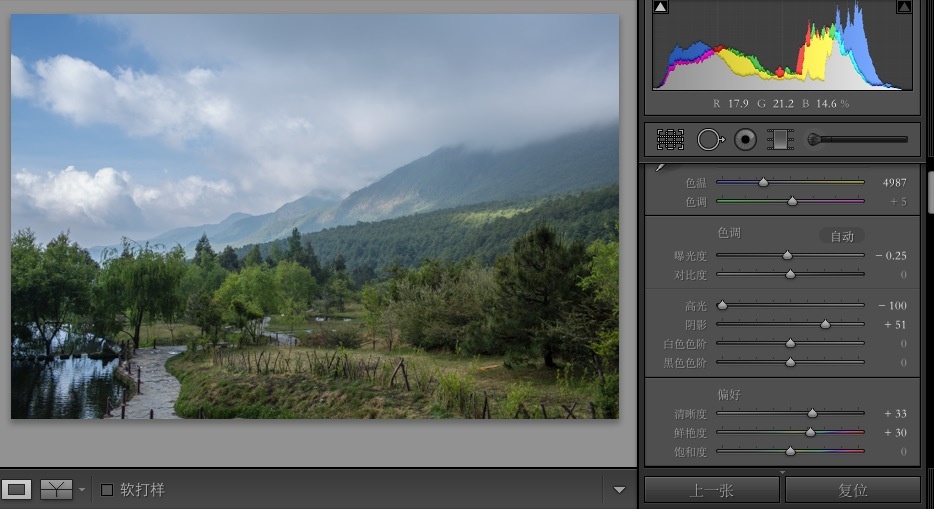The image size is (934, 509).
Task: Choose the Red Eye Correction tool
Action: pos(744,140)
